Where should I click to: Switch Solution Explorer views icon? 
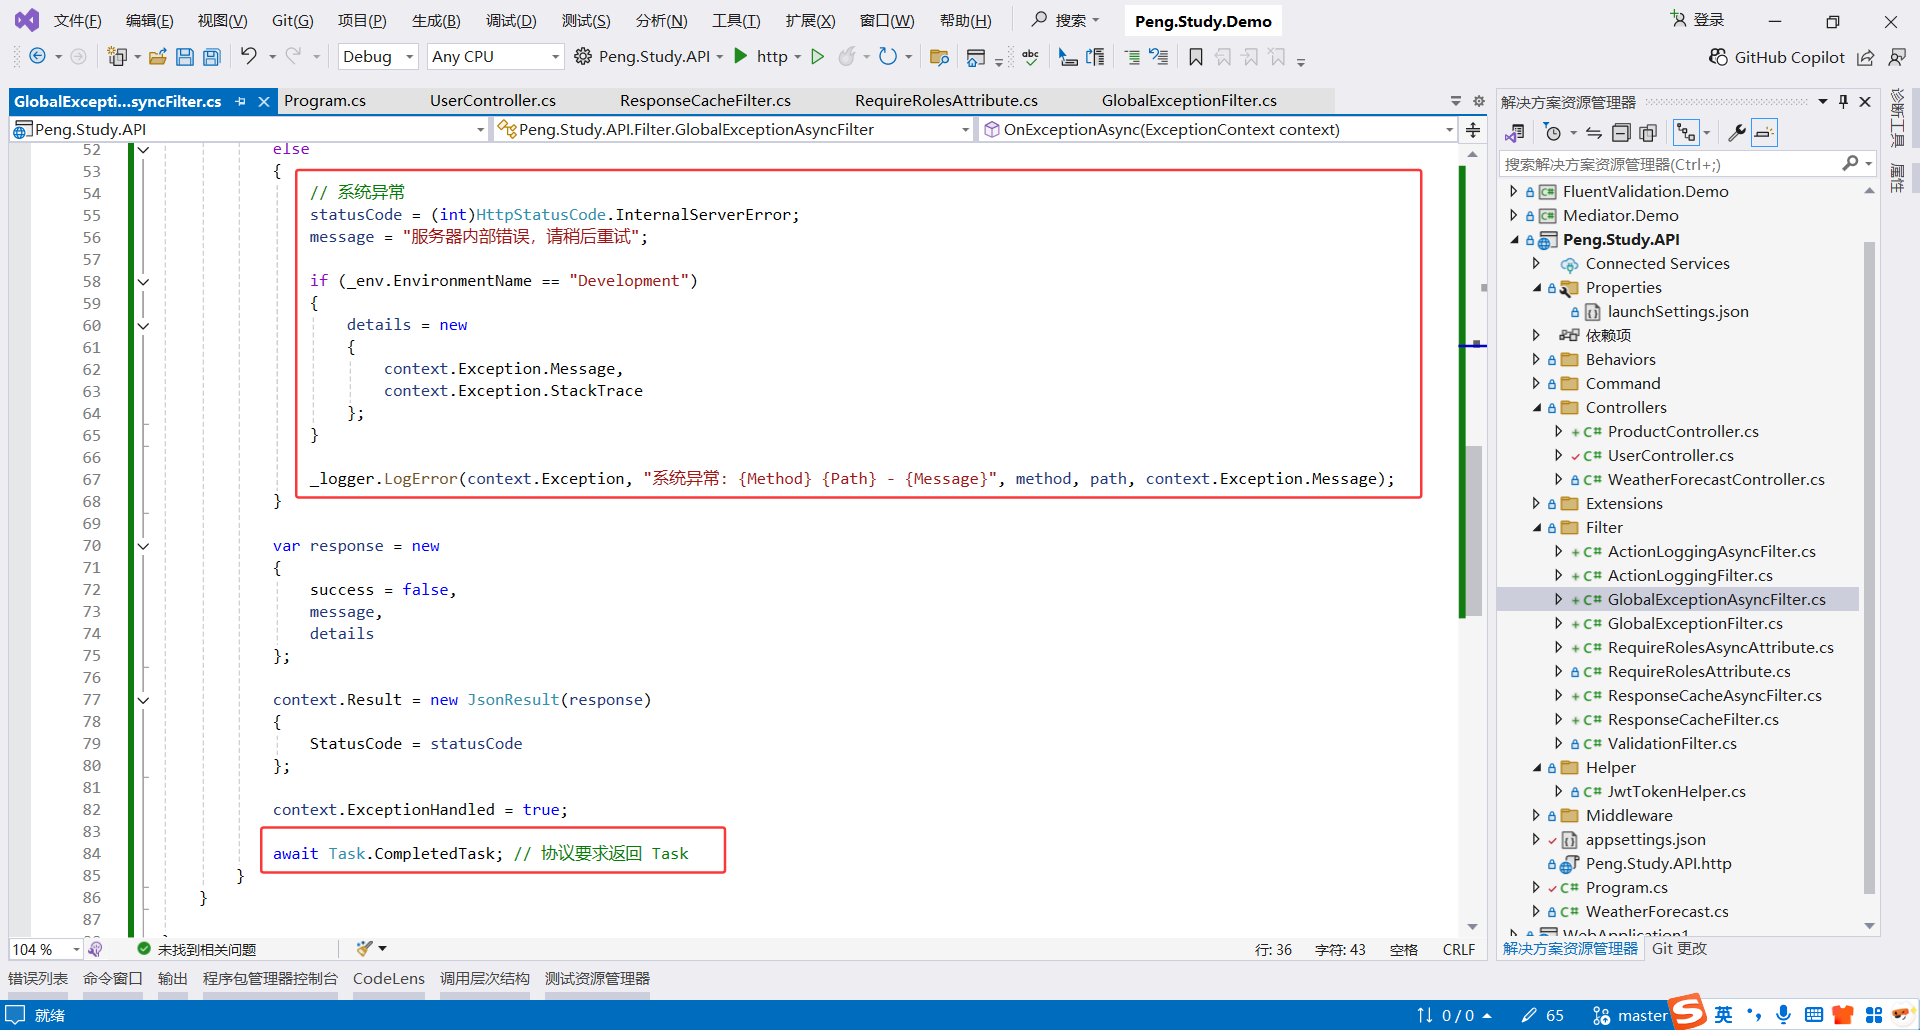1515,133
